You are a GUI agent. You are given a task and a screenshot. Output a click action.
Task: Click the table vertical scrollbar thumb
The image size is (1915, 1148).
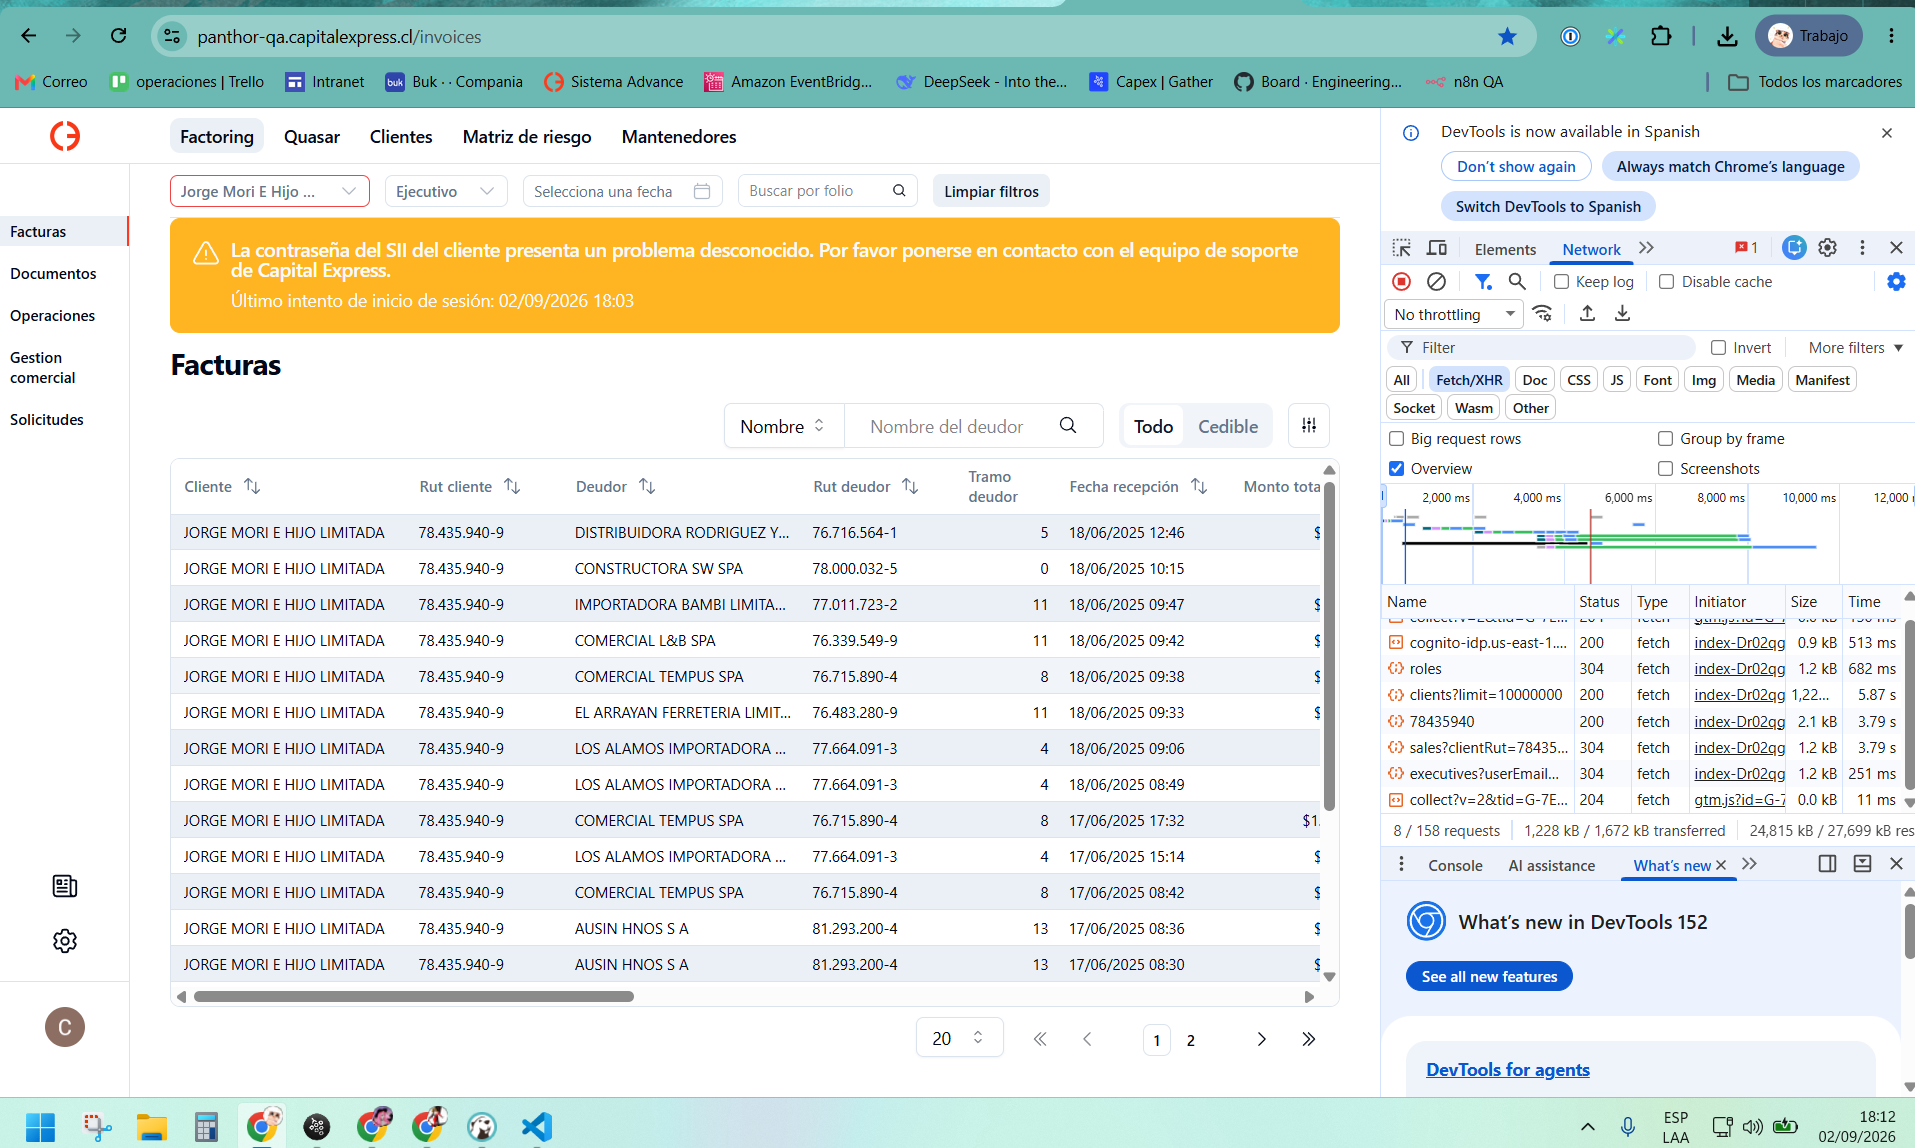pyautogui.click(x=1329, y=646)
